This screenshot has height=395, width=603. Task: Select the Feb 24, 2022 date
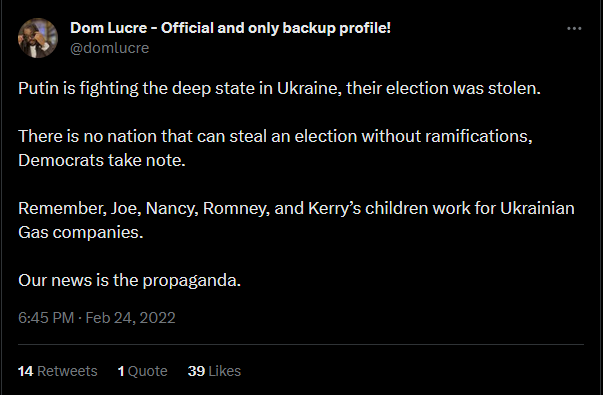point(130,318)
